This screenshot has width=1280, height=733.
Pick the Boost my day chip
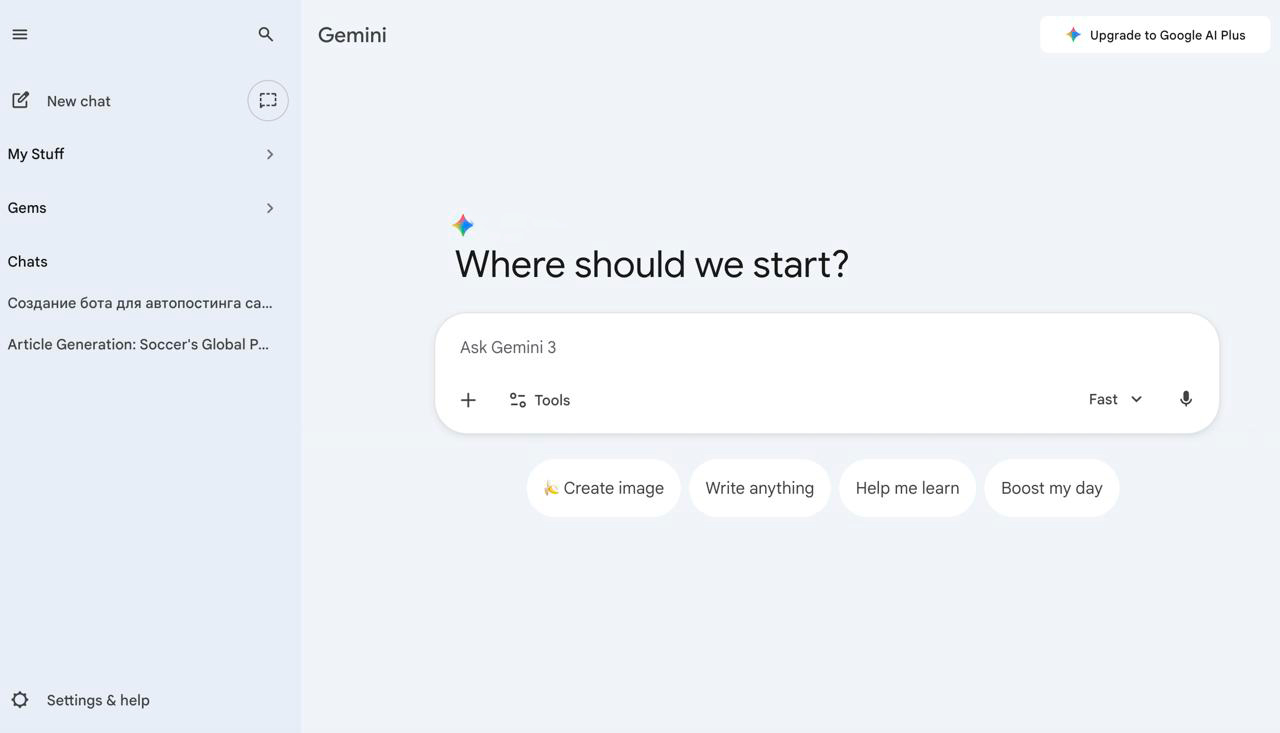click(x=1052, y=488)
